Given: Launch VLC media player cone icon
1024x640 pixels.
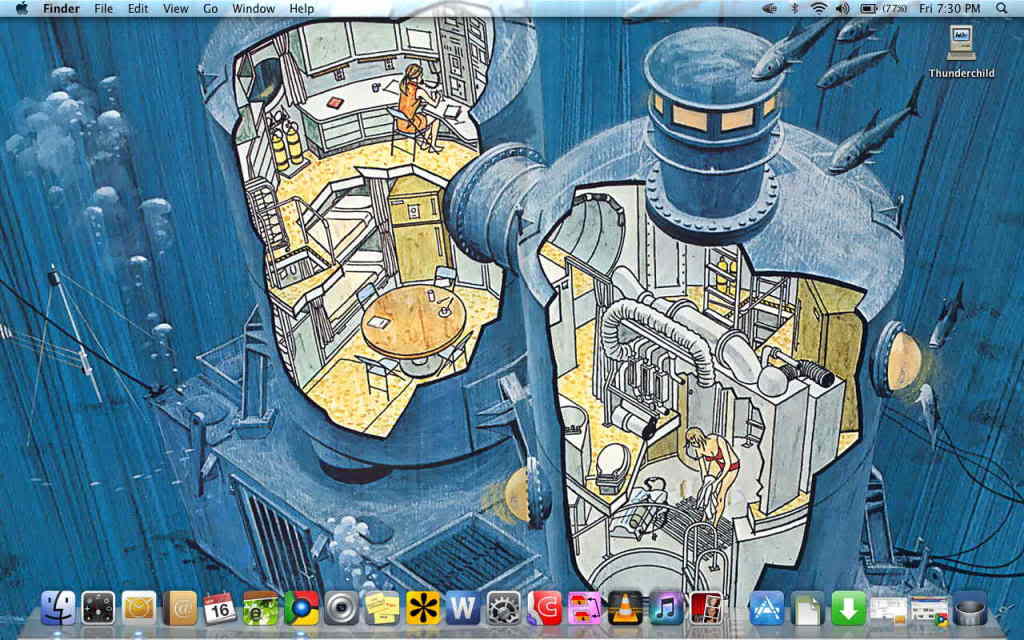Looking at the screenshot, I should (625, 608).
